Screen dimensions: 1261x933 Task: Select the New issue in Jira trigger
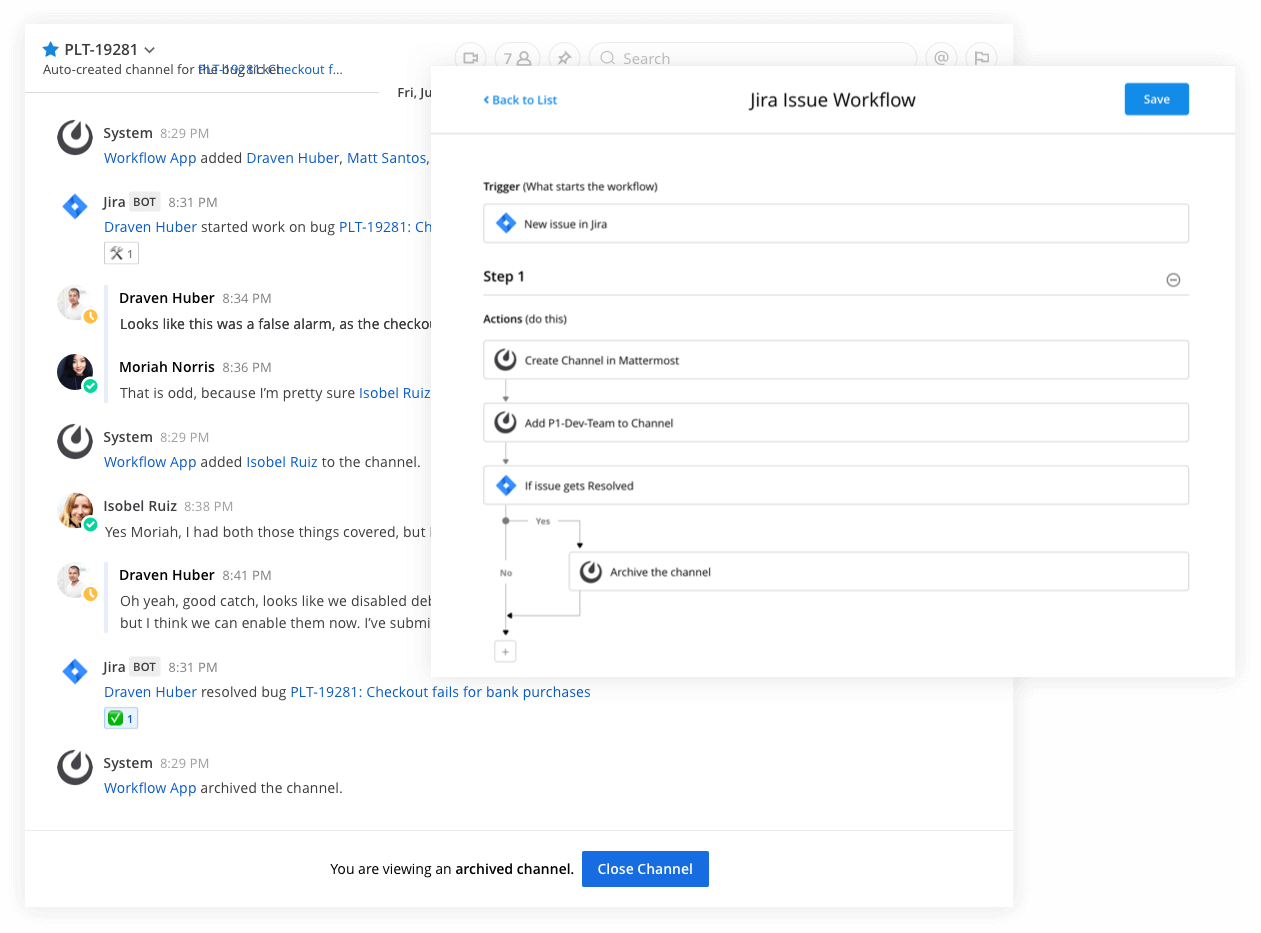[836, 224]
